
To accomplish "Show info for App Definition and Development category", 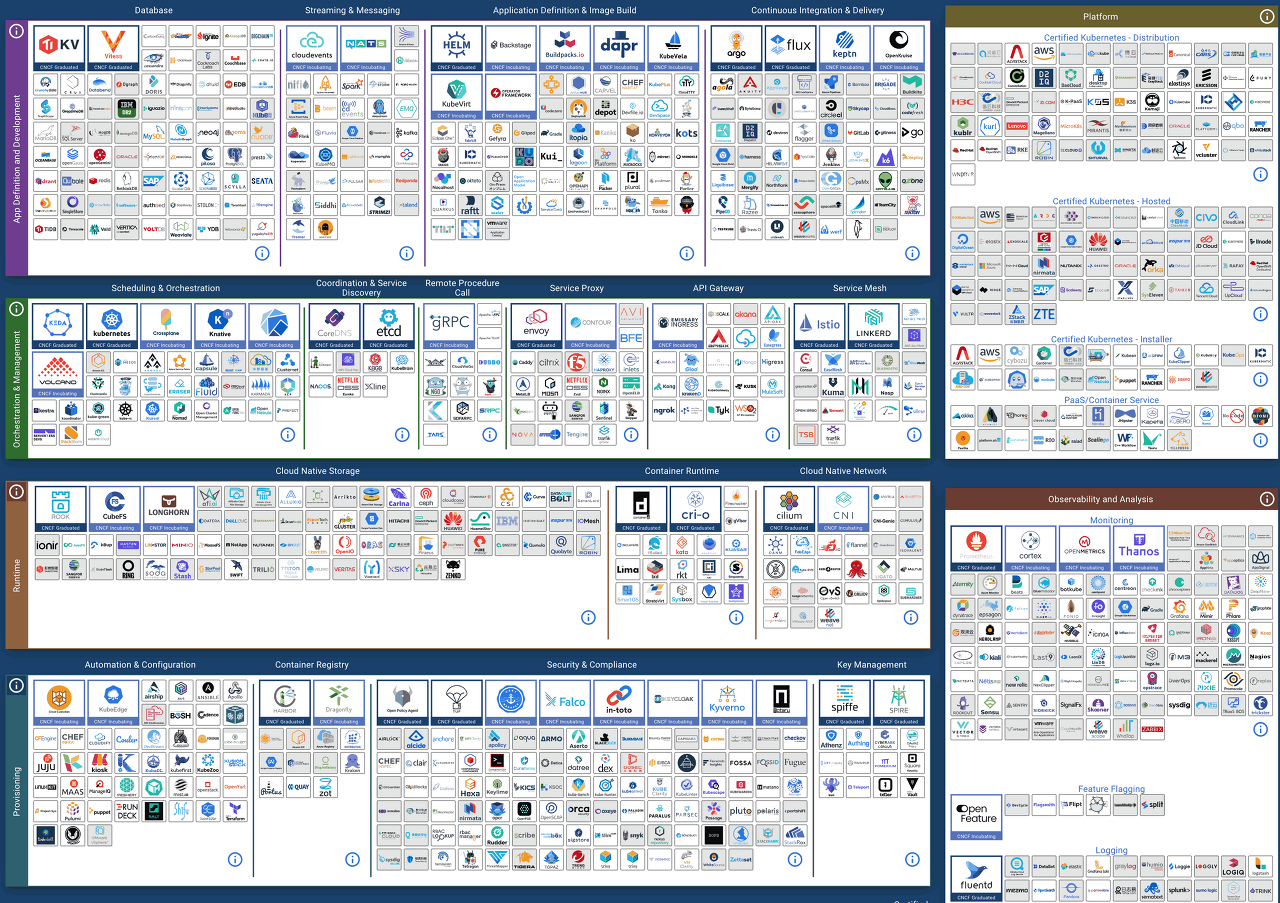I will (x=16, y=31).
